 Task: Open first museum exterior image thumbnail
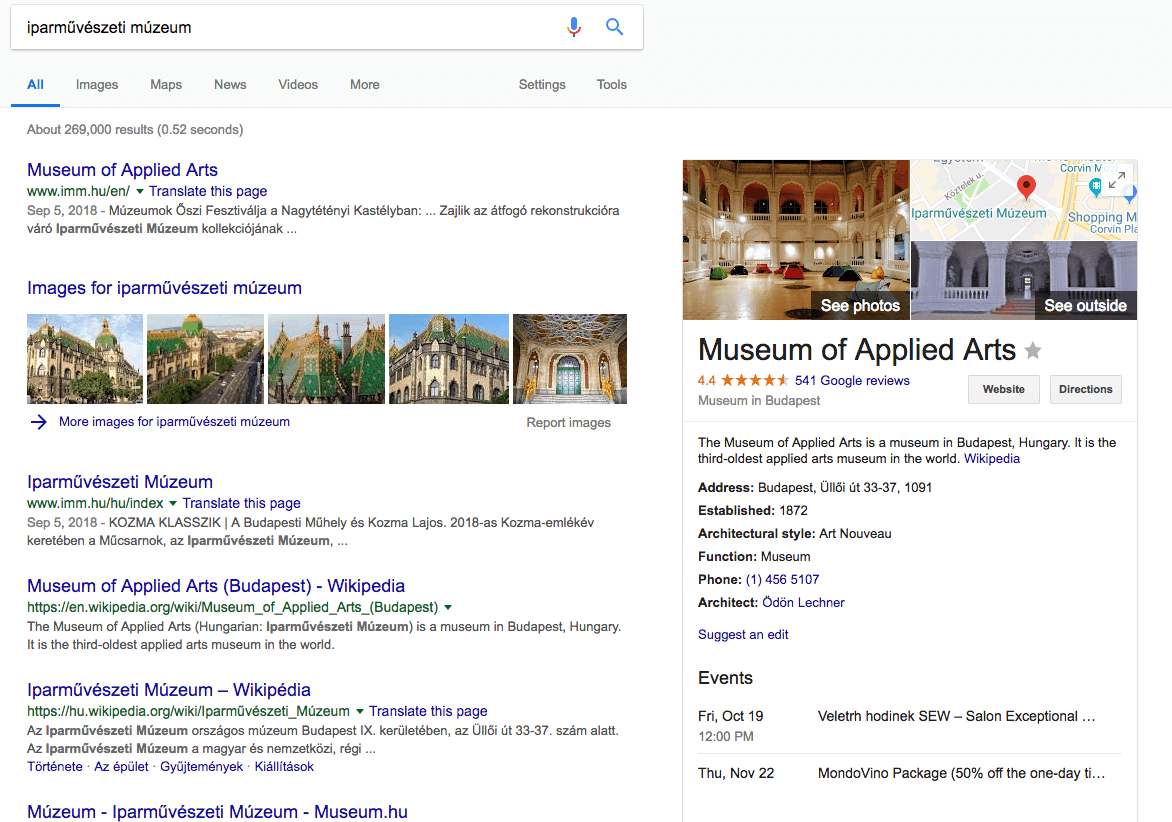(x=84, y=359)
